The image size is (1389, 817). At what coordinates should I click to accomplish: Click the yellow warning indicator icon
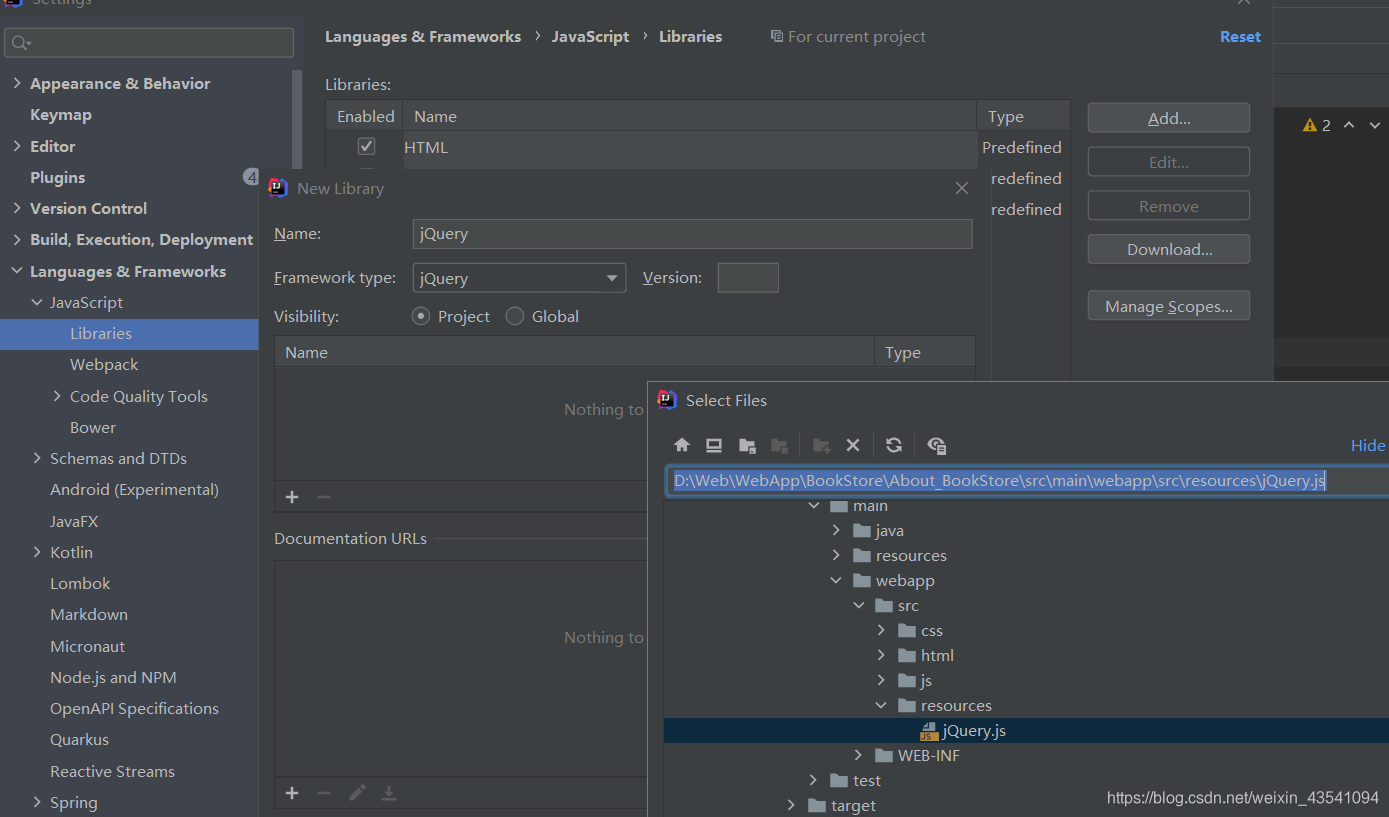tap(1310, 125)
